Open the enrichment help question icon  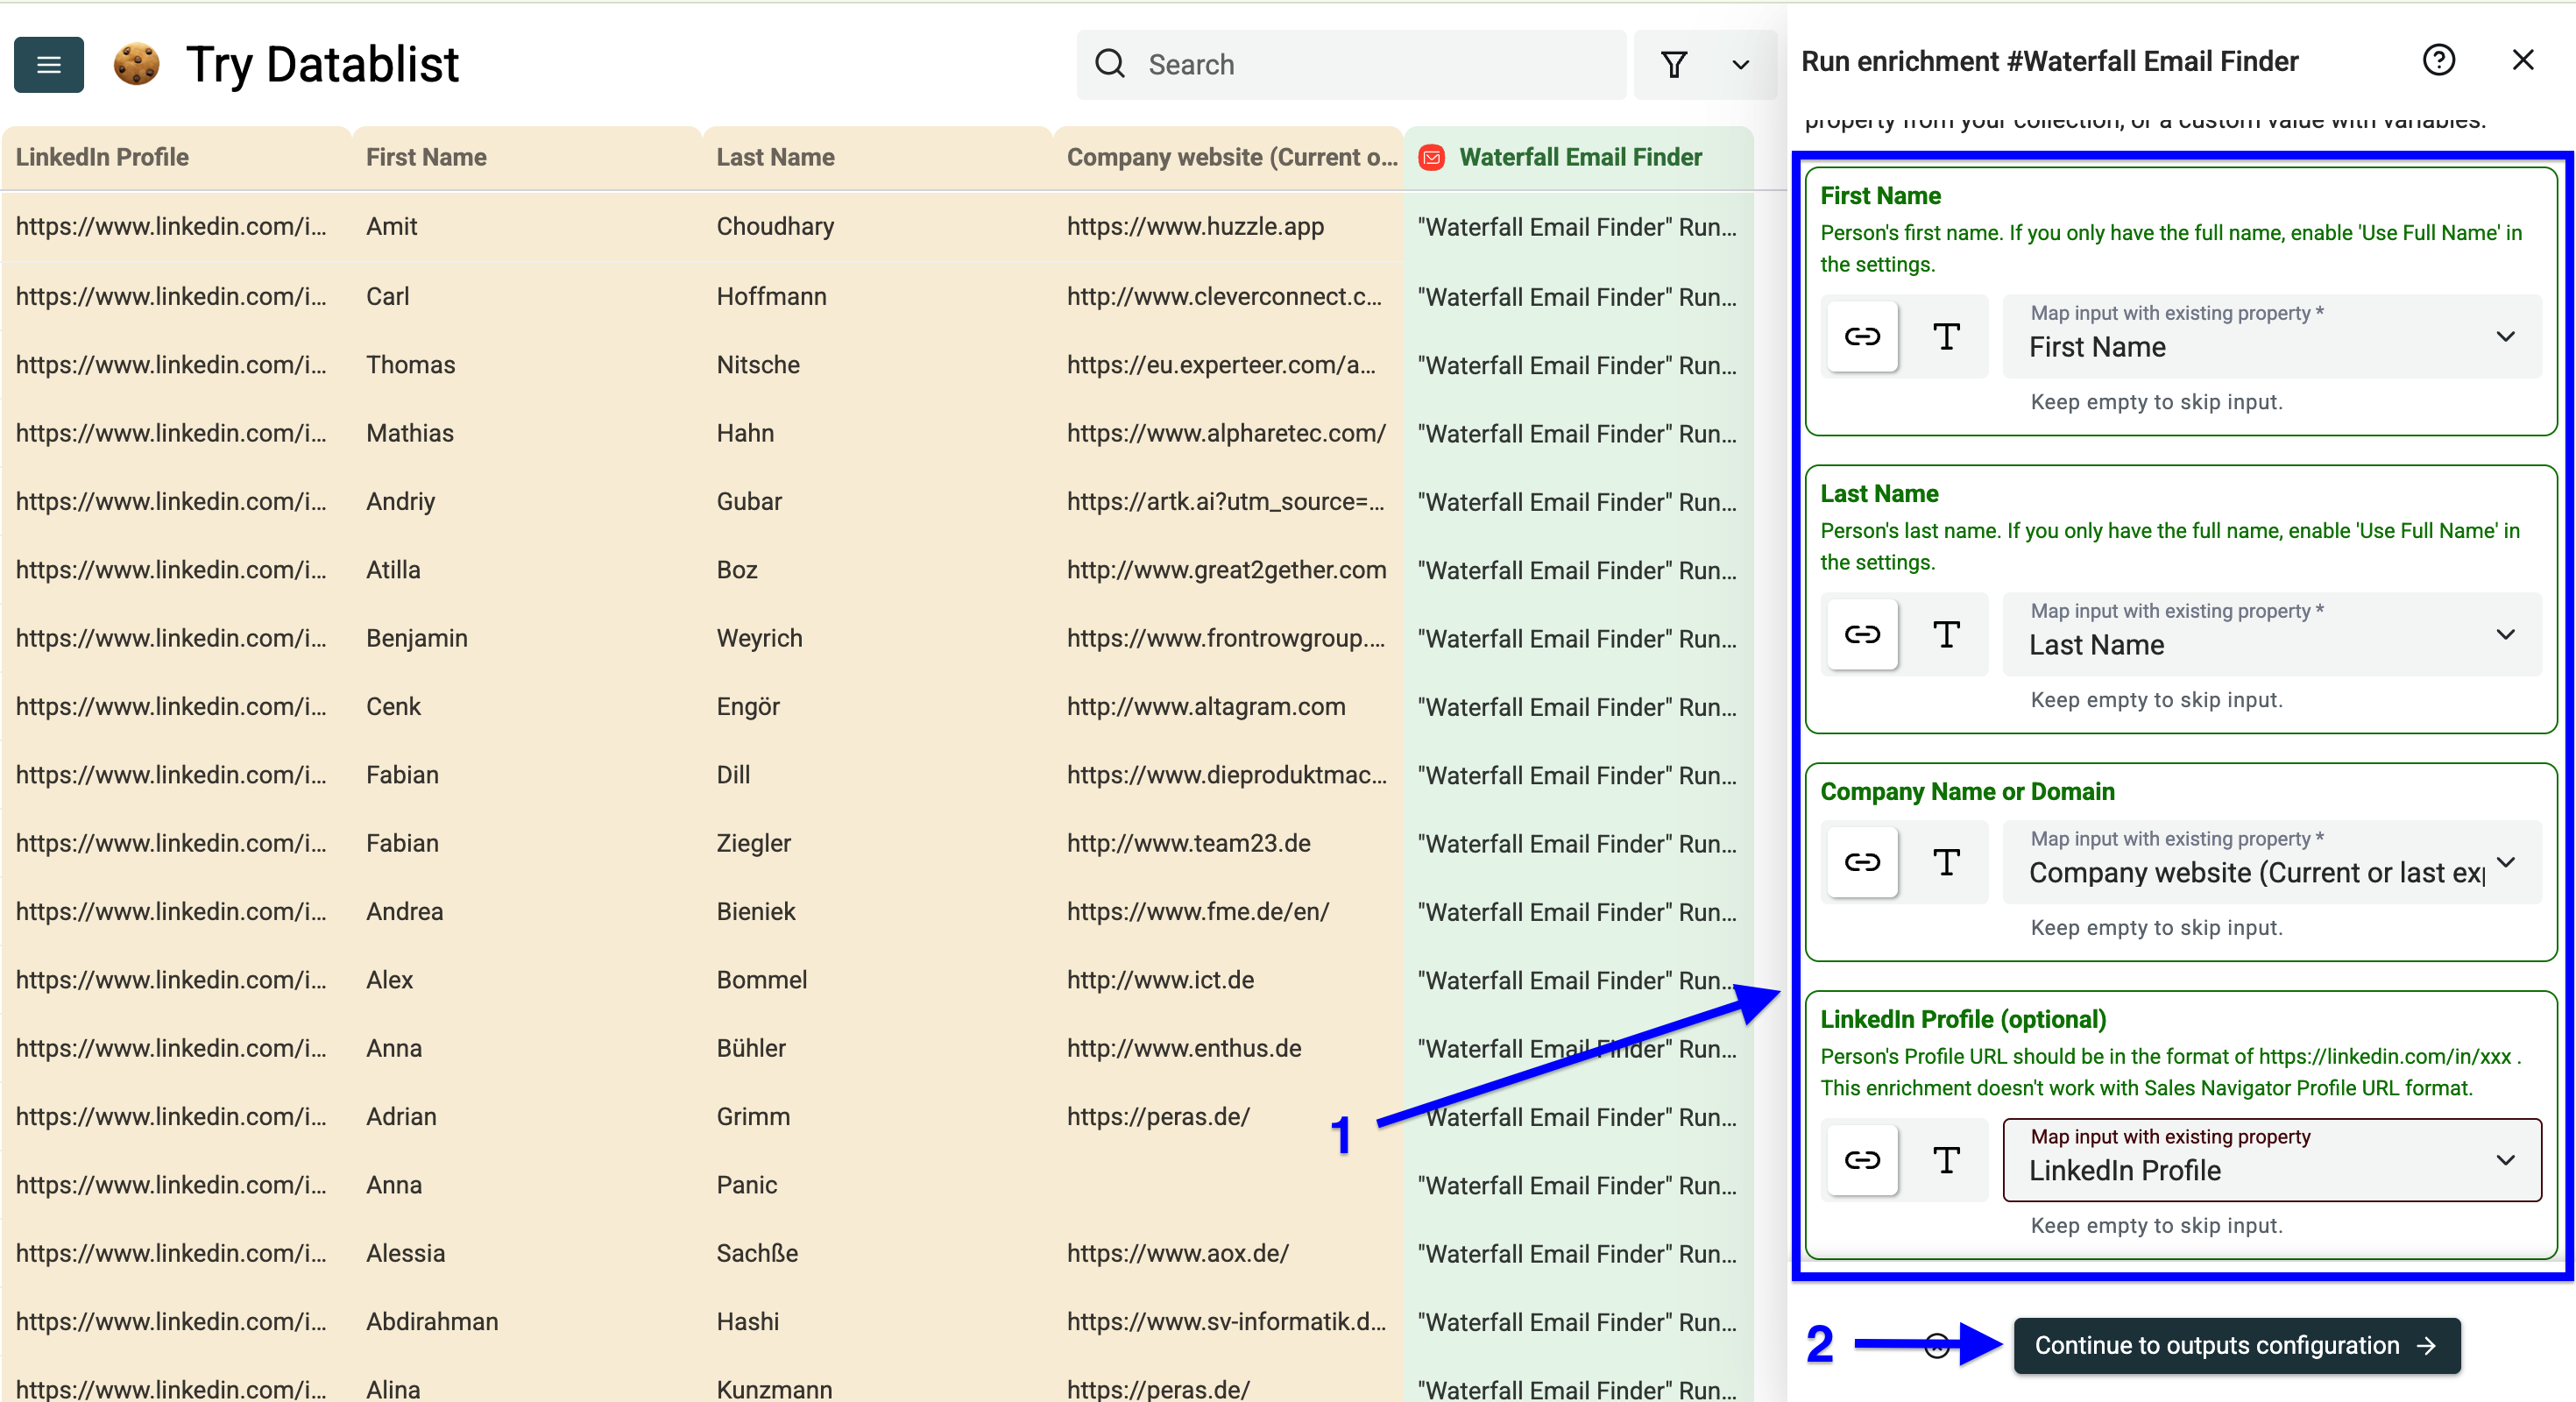tap(2438, 61)
